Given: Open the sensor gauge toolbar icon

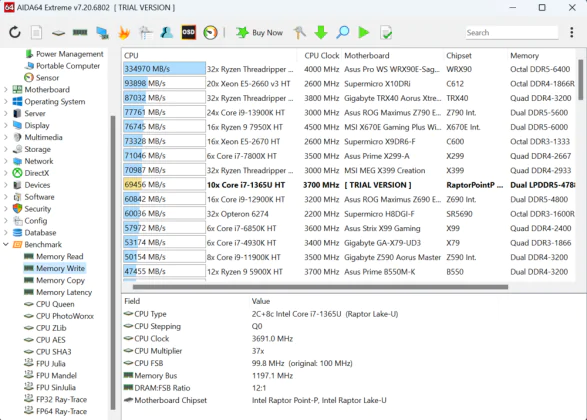Looking at the screenshot, I should 210,33.
